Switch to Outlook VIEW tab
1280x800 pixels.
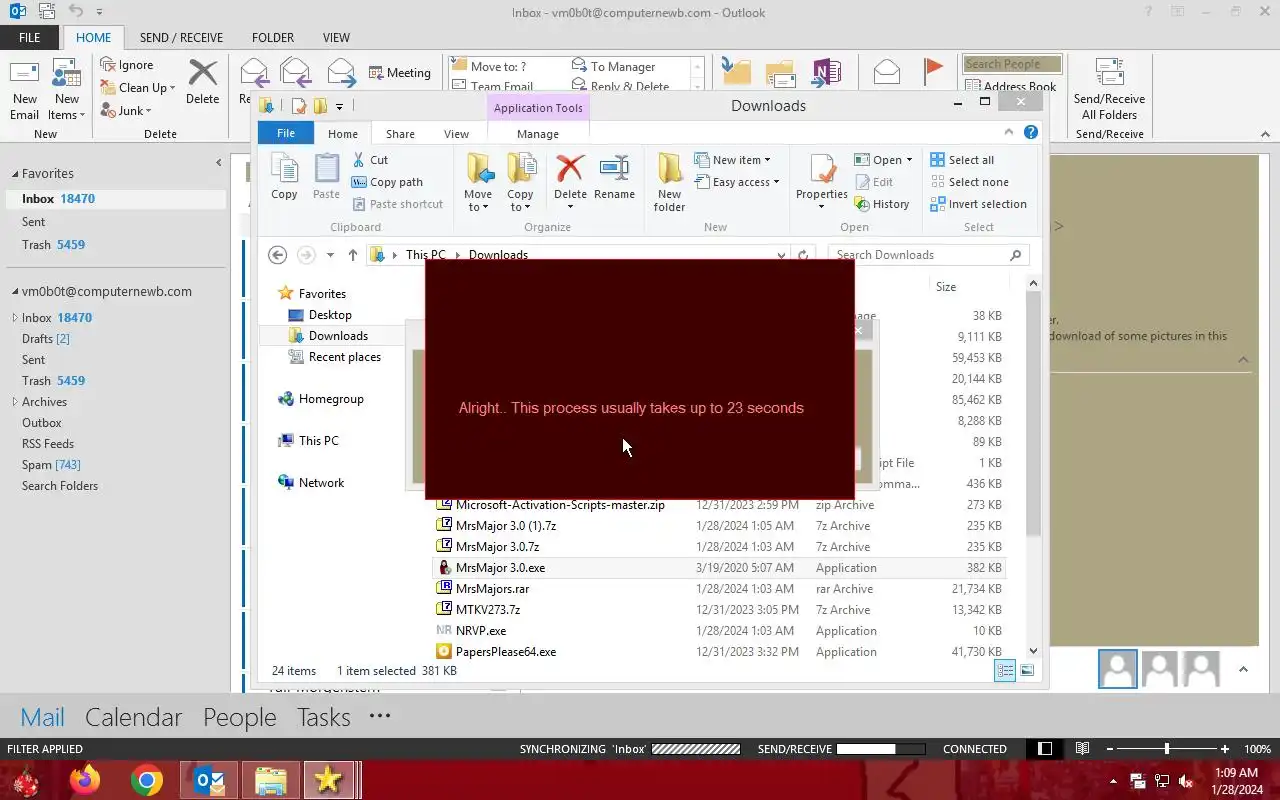[x=336, y=37]
